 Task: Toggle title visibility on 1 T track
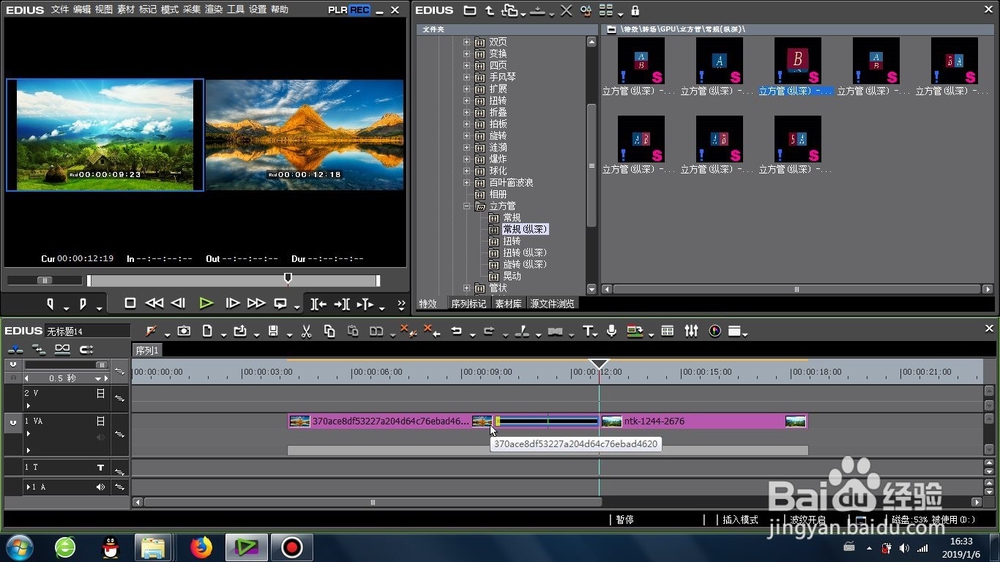100,468
